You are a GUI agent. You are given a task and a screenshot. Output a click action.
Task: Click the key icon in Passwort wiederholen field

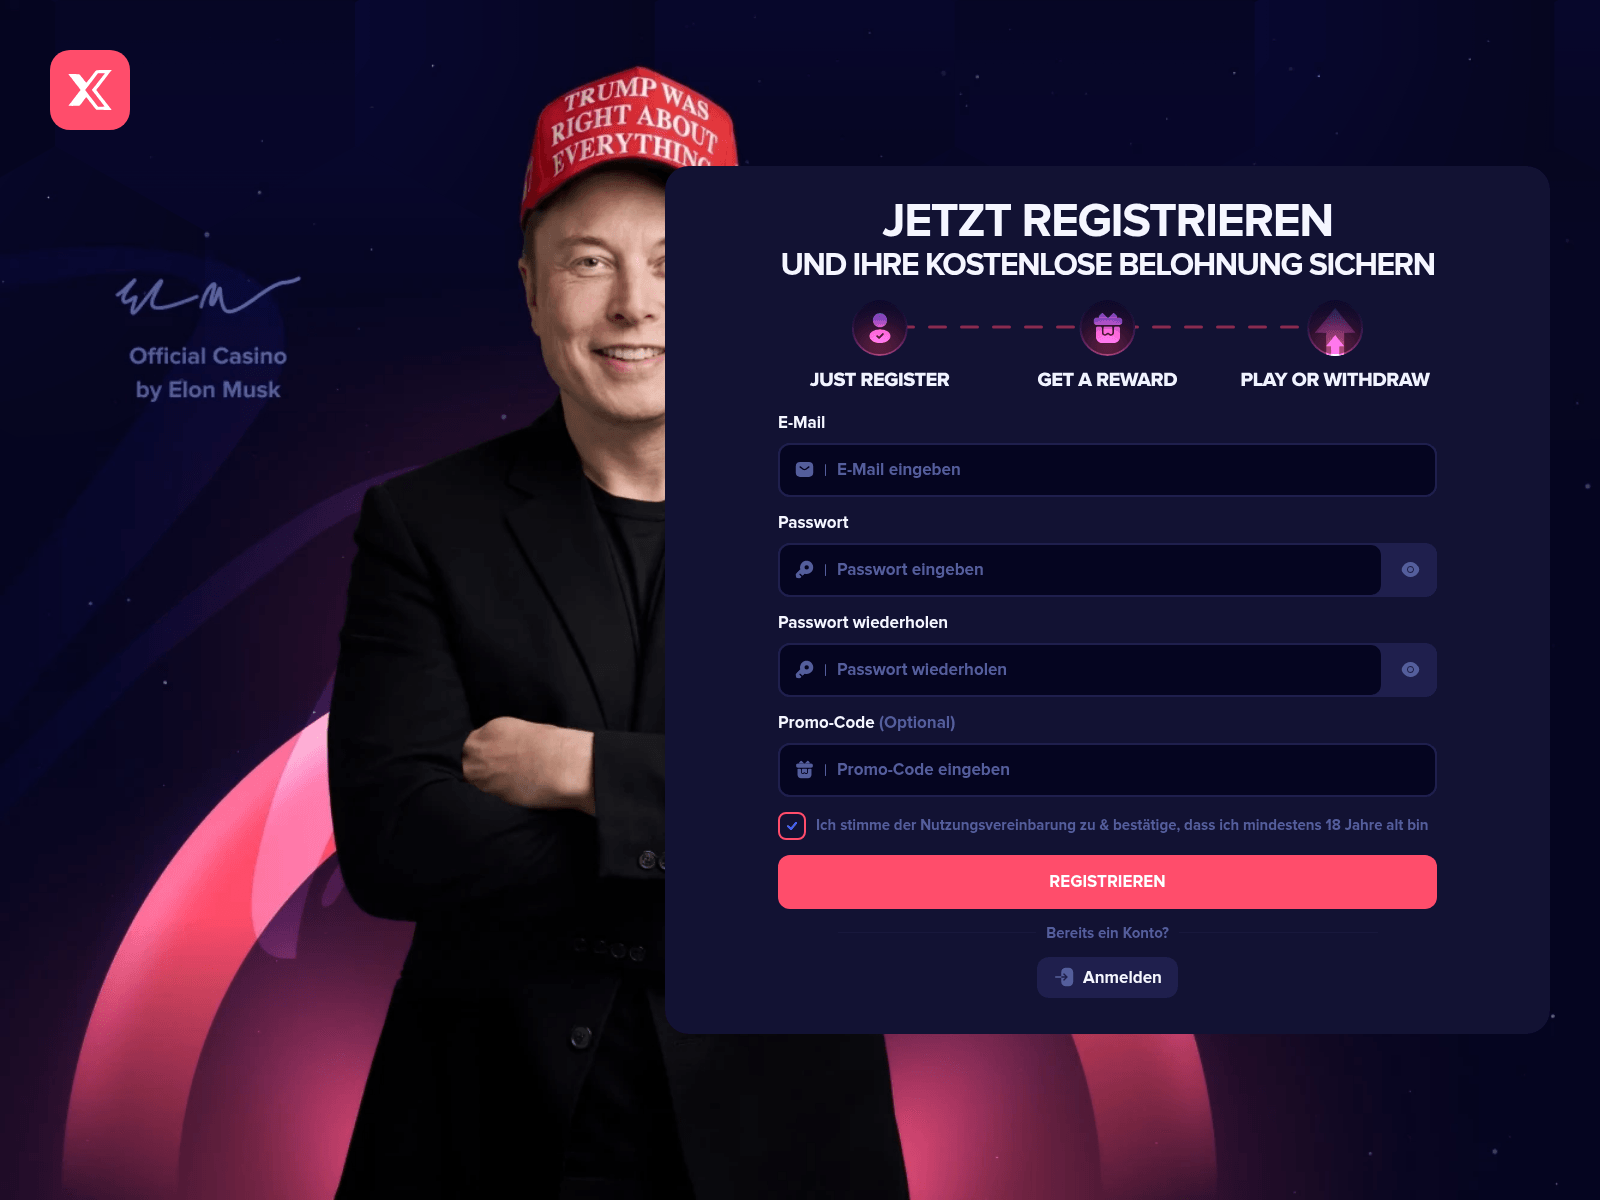[804, 670]
